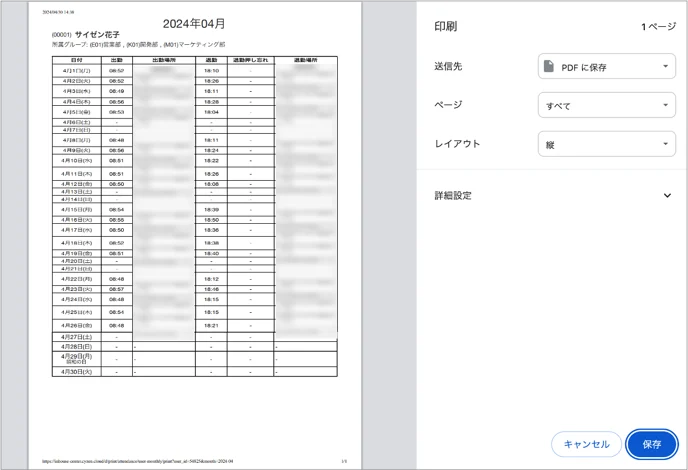Click the arrow on the 縦 layout dropdown

click(x=666, y=144)
